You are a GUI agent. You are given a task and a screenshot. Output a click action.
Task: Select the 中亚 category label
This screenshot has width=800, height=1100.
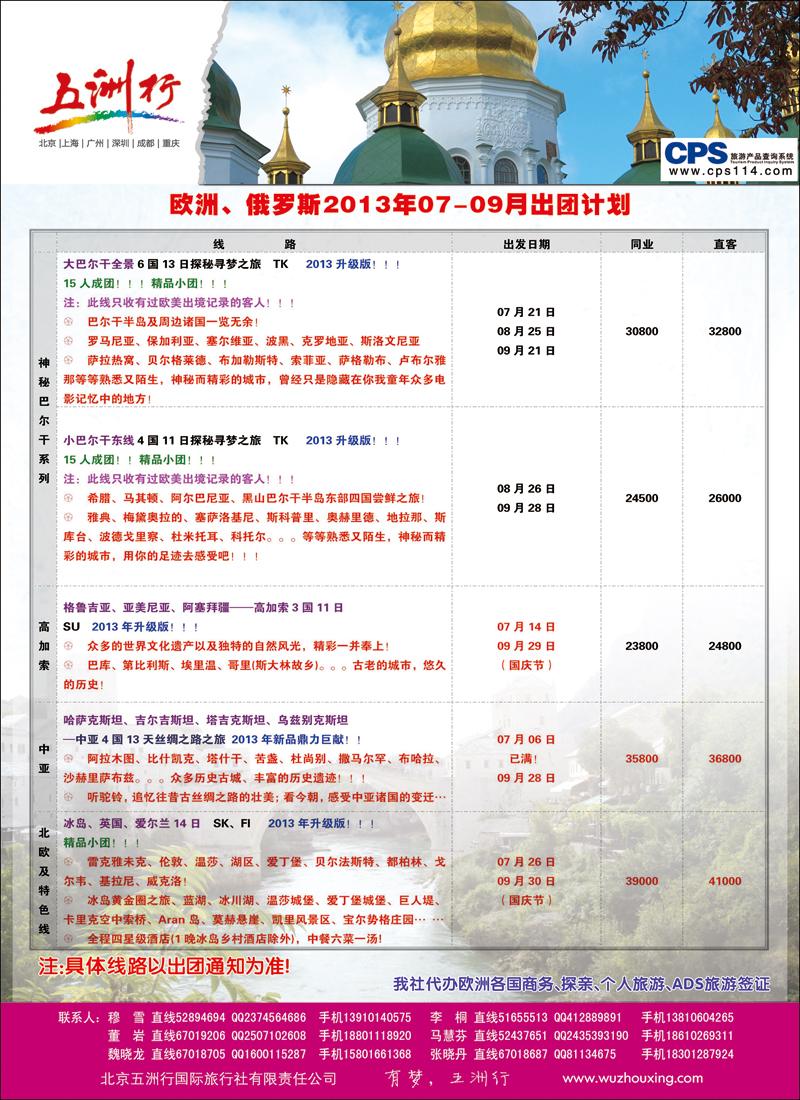(x=44, y=758)
